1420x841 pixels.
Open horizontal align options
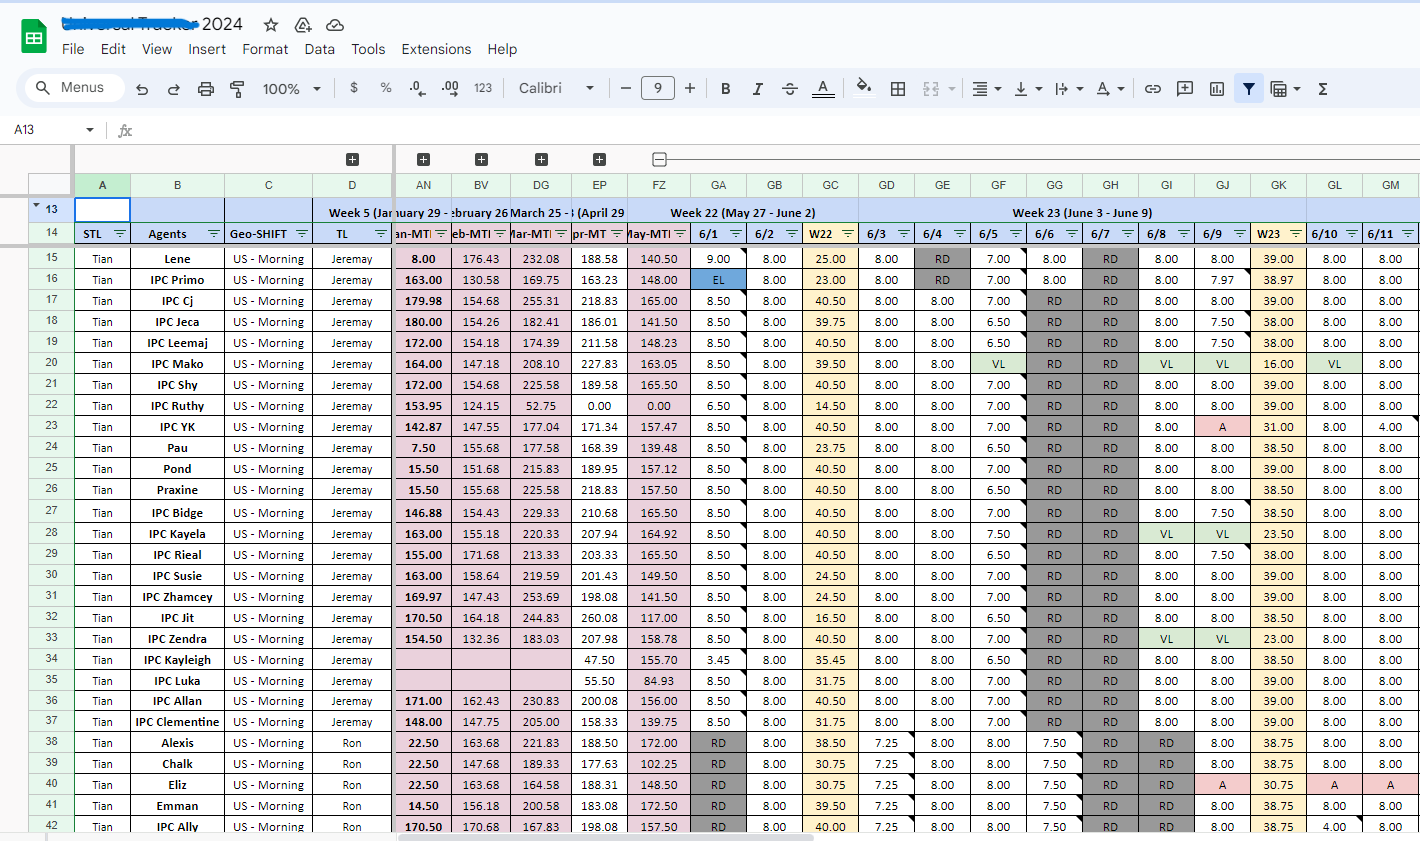pos(987,89)
